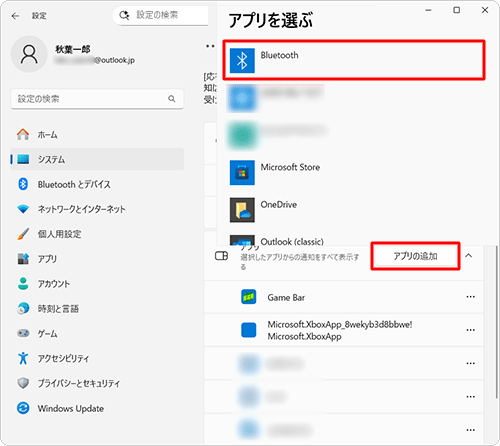Click the sidebar 設定の検索 search field

[97, 99]
